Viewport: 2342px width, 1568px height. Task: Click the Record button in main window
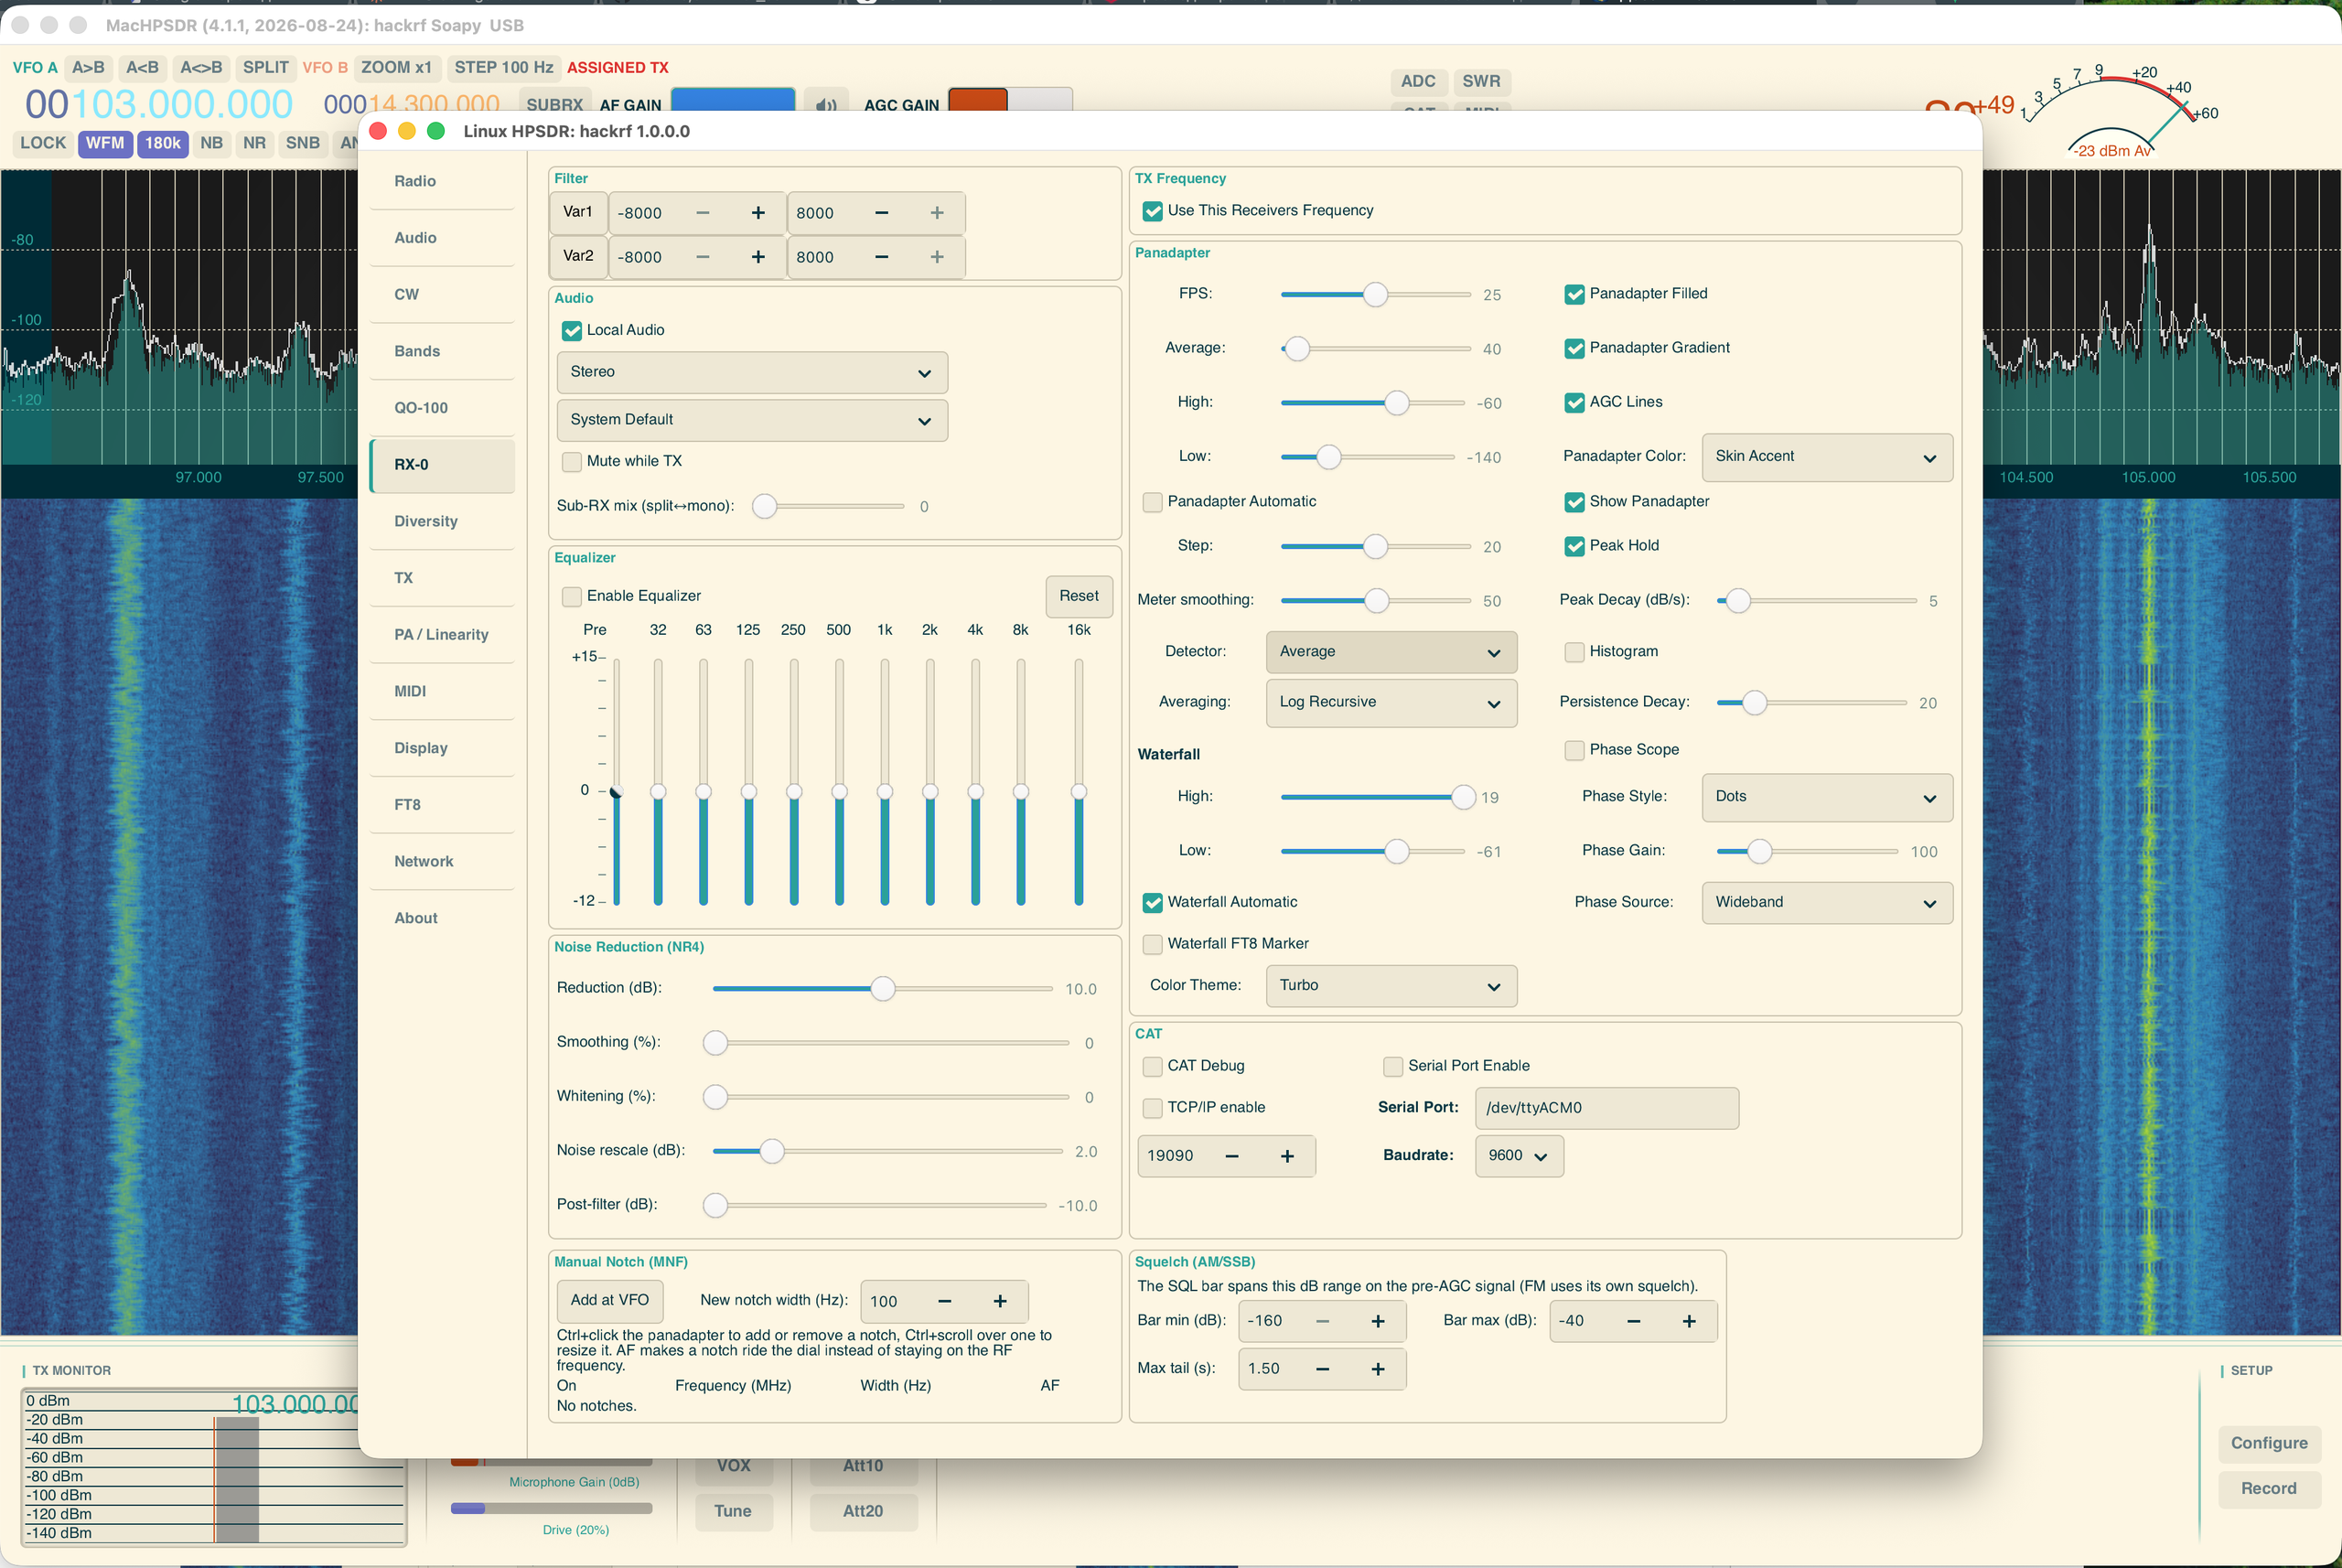tap(2269, 1489)
